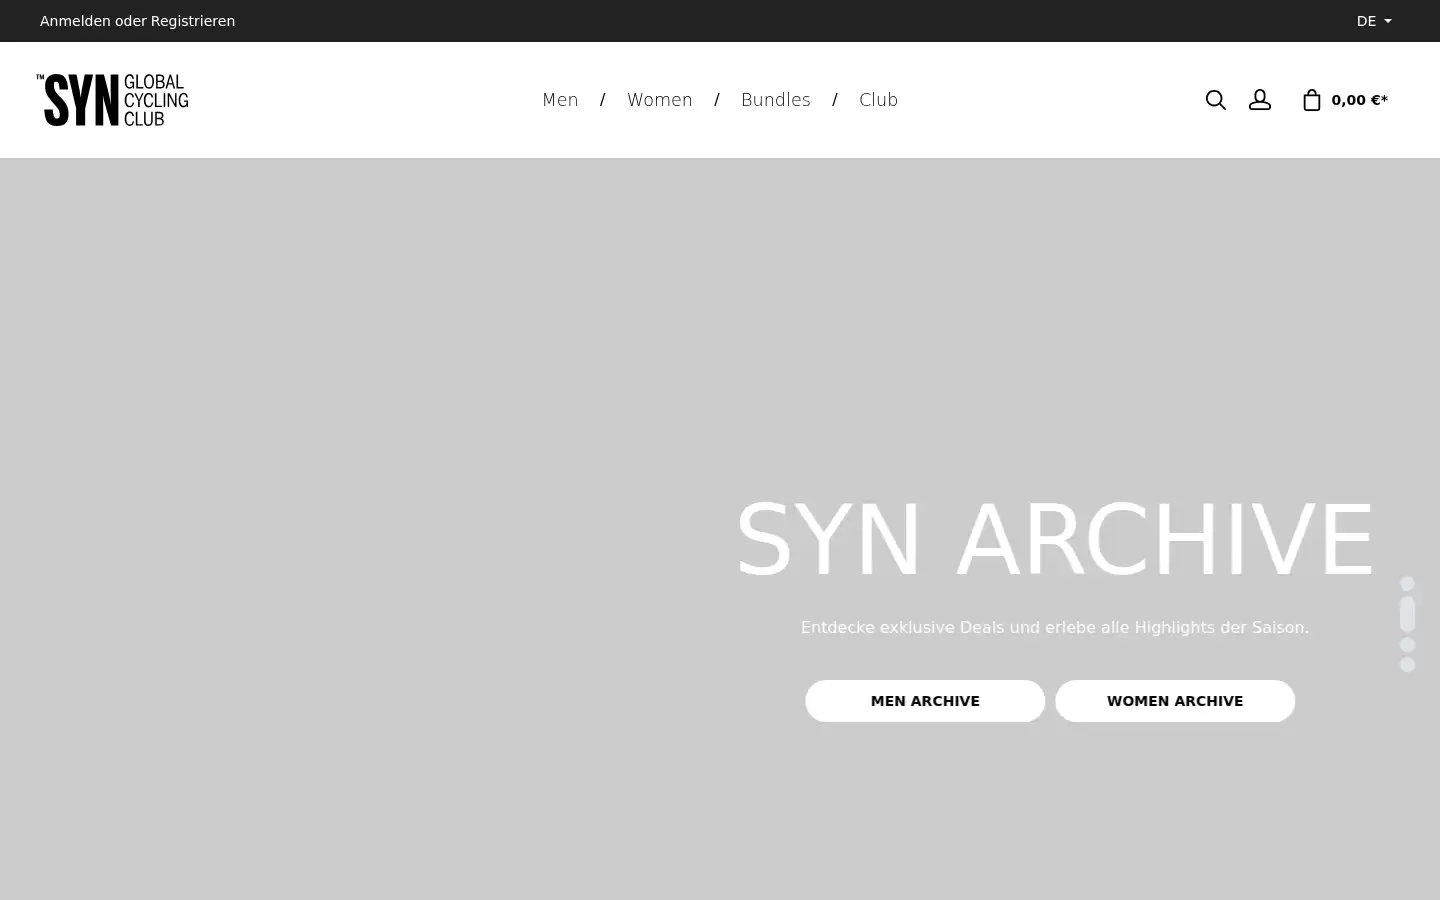Open the Women menu item
This screenshot has width=1440, height=900.
pyautogui.click(x=660, y=100)
